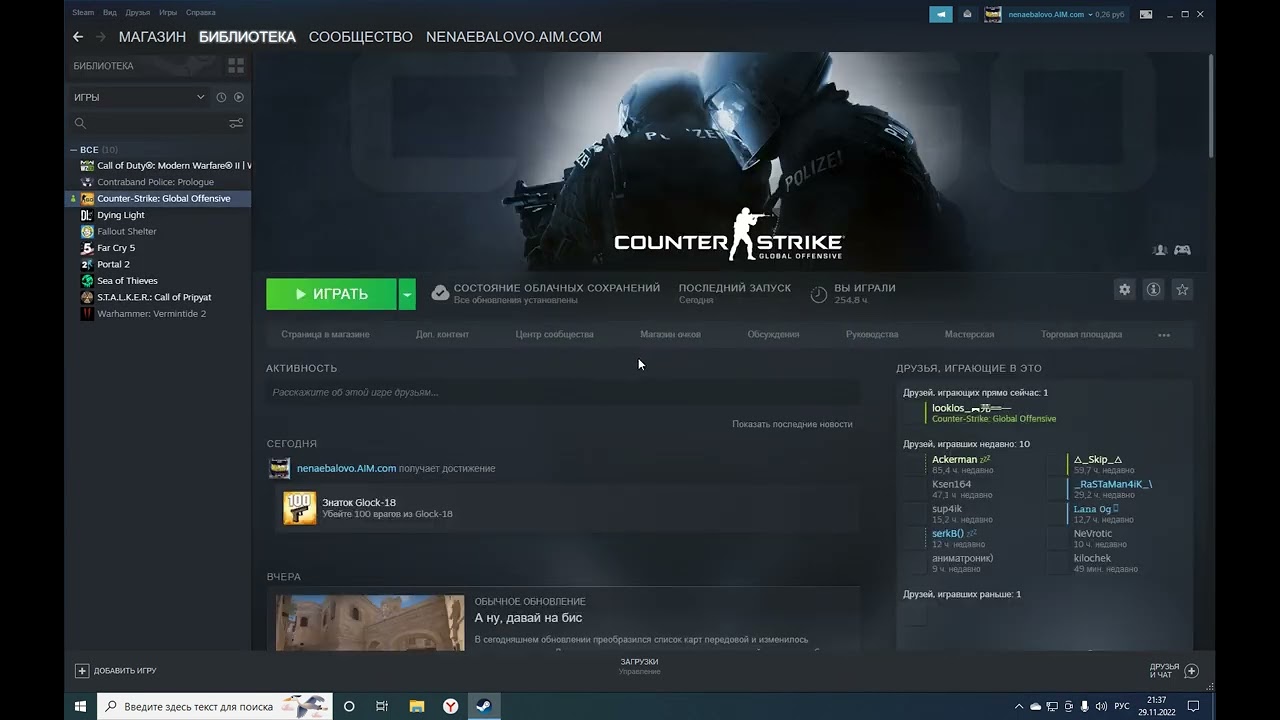
Task: Open news thumbnail А ну, давай на бис
Action: [370, 623]
